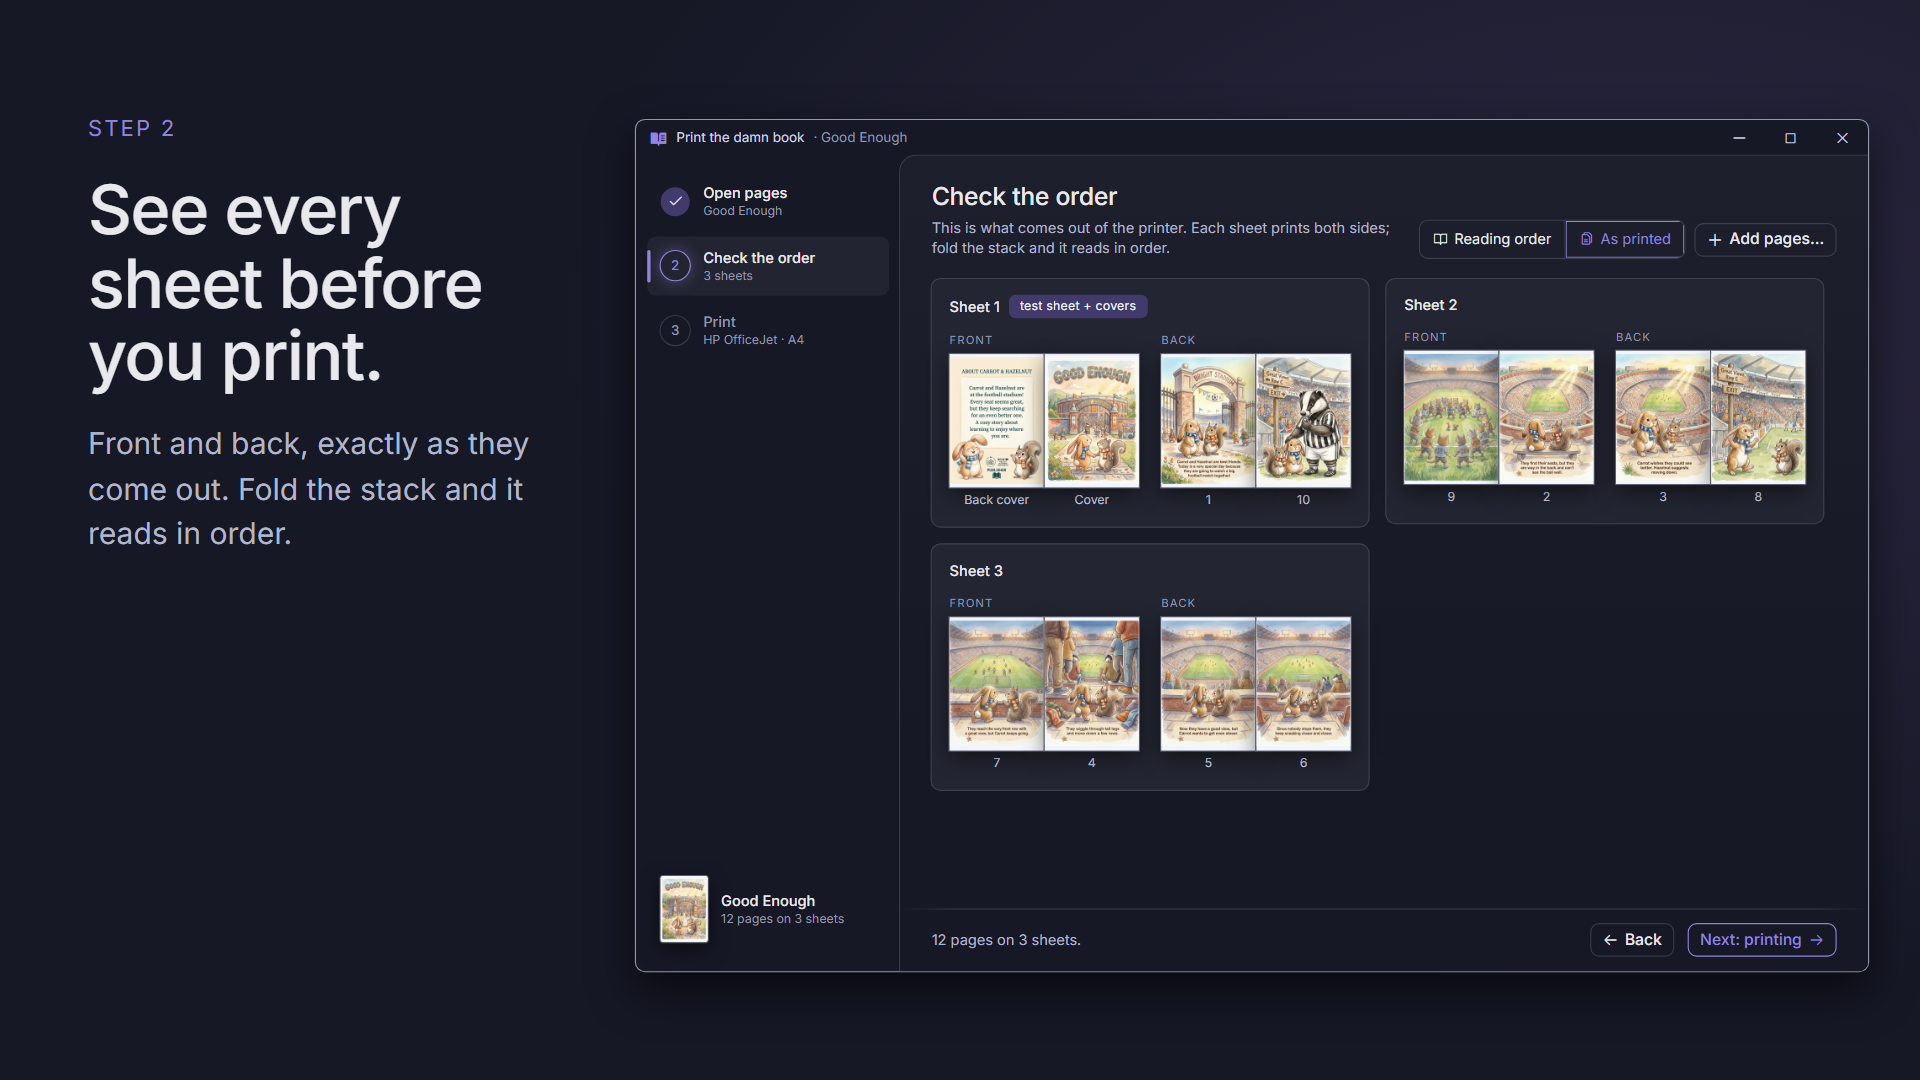Click the plus icon on Add pages

pyautogui.click(x=1715, y=240)
